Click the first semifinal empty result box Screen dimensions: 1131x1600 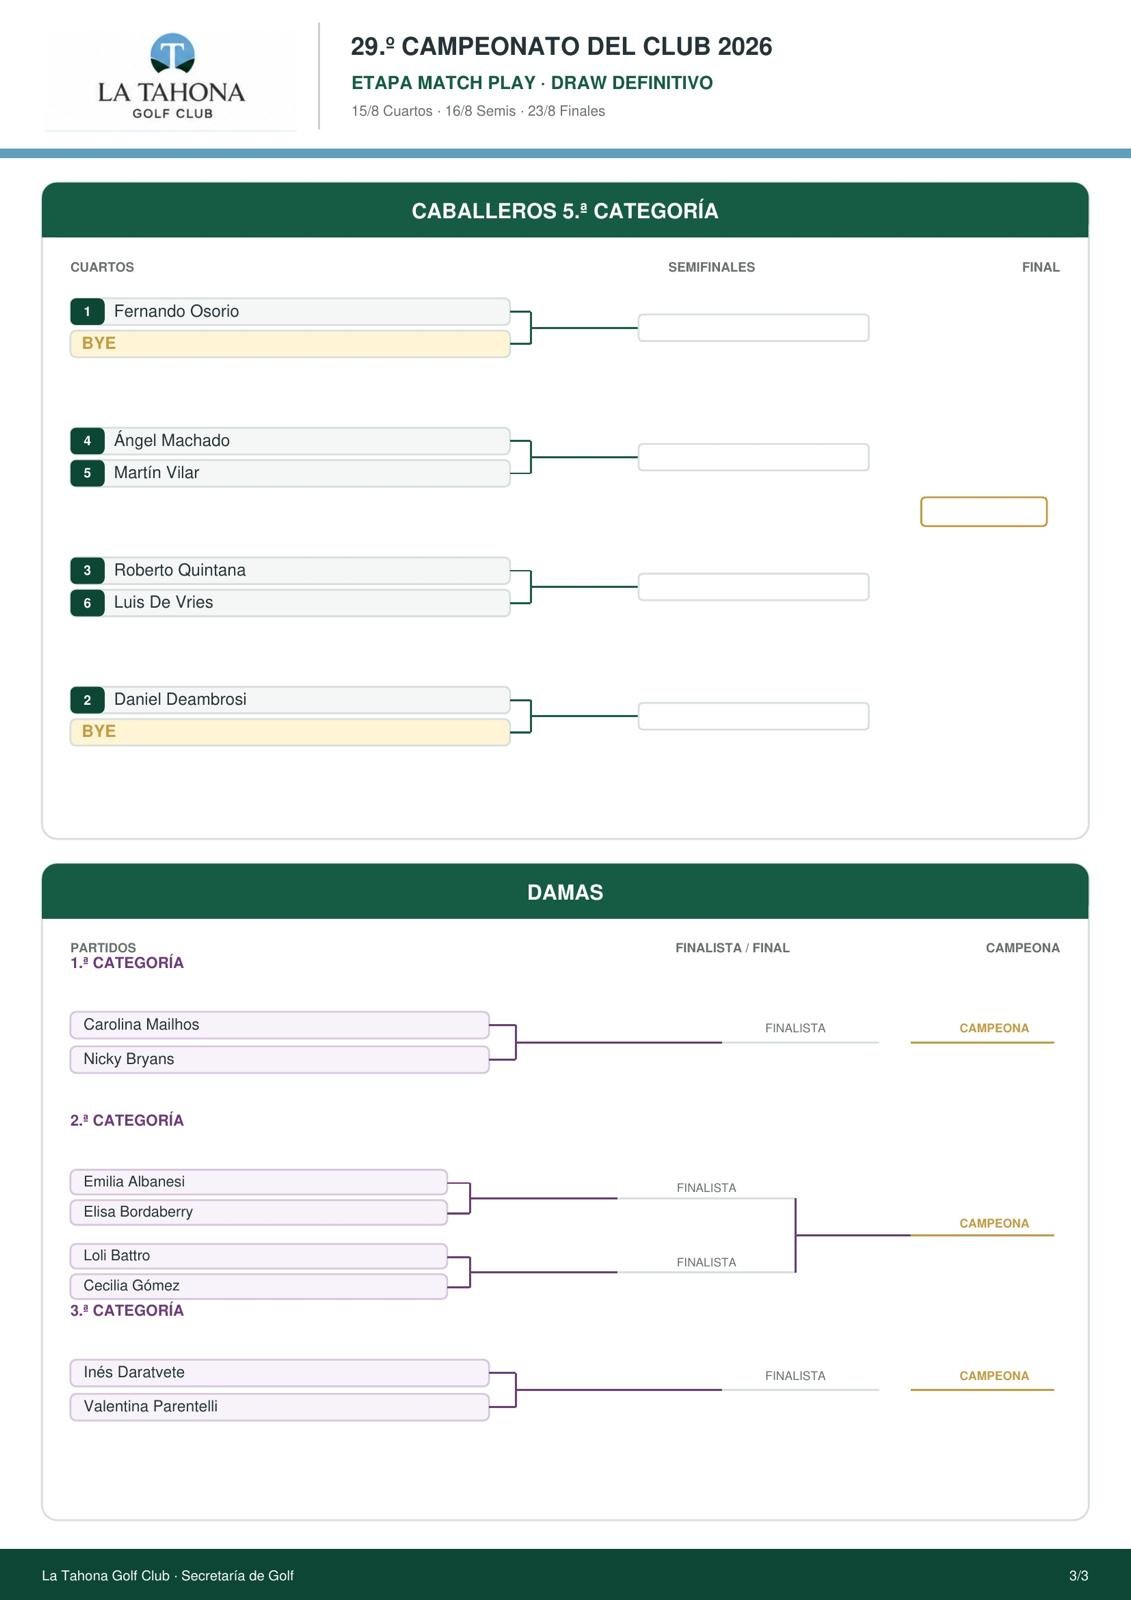(x=754, y=328)
